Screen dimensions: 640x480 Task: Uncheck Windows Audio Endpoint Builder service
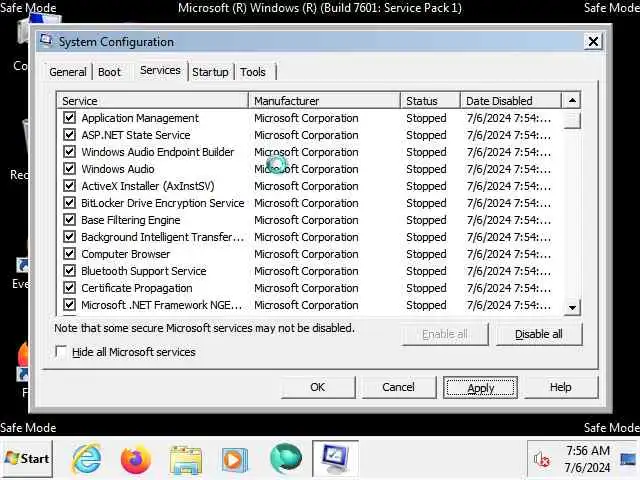(x=69, y=152)
